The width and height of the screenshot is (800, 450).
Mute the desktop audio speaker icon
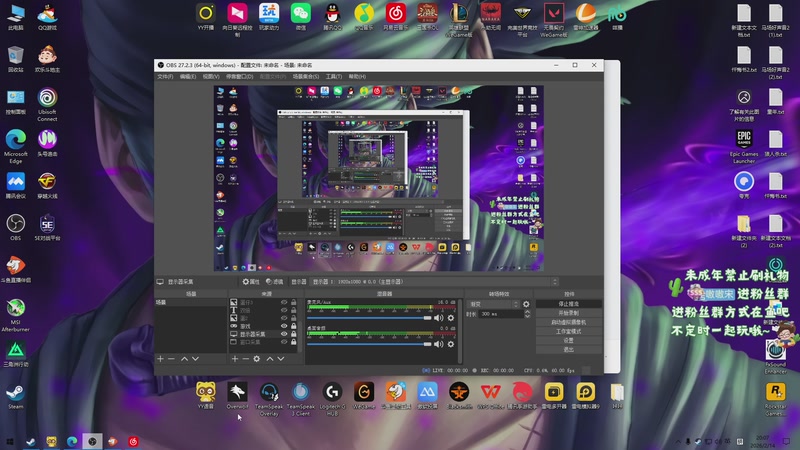[x=438, y=344]
